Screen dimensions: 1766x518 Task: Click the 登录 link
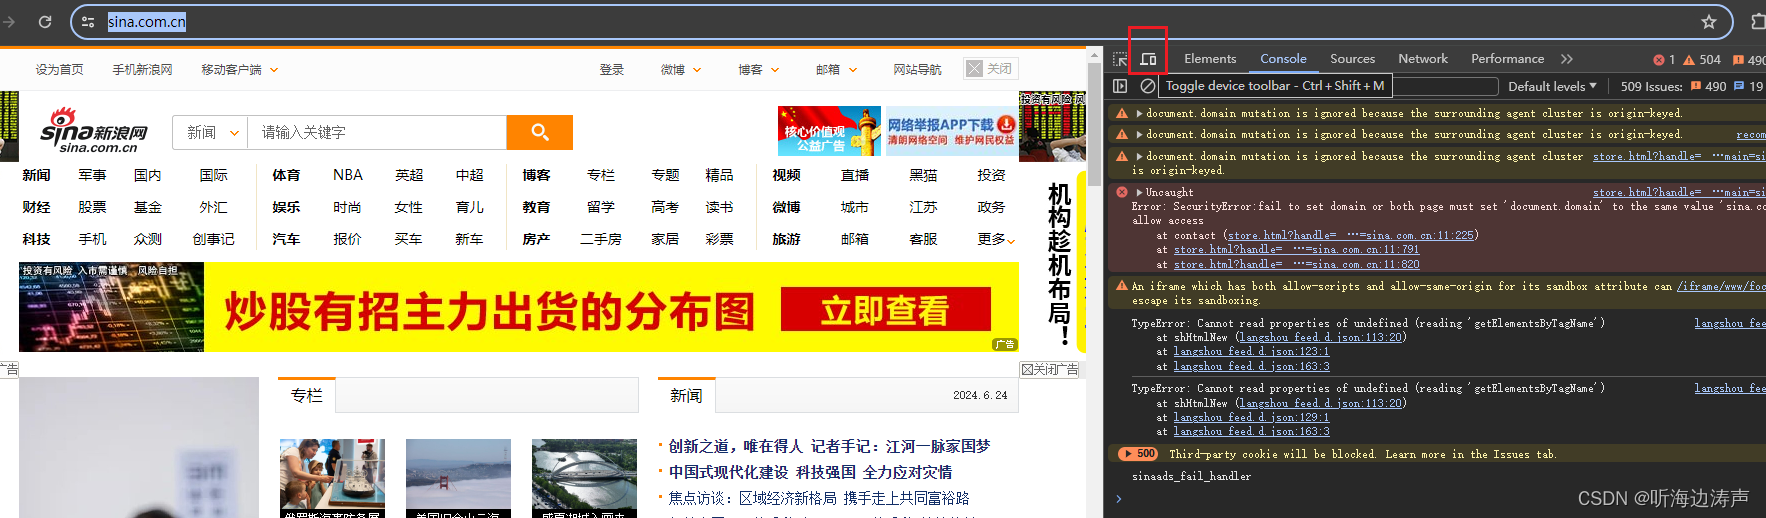pyautogui.click(x=612, y=70)
